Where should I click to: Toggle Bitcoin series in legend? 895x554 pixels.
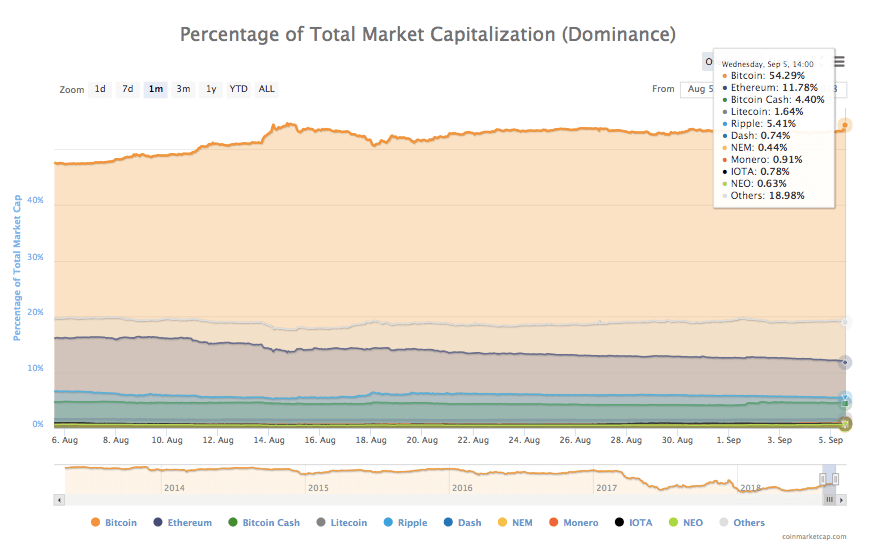(114, 523)
